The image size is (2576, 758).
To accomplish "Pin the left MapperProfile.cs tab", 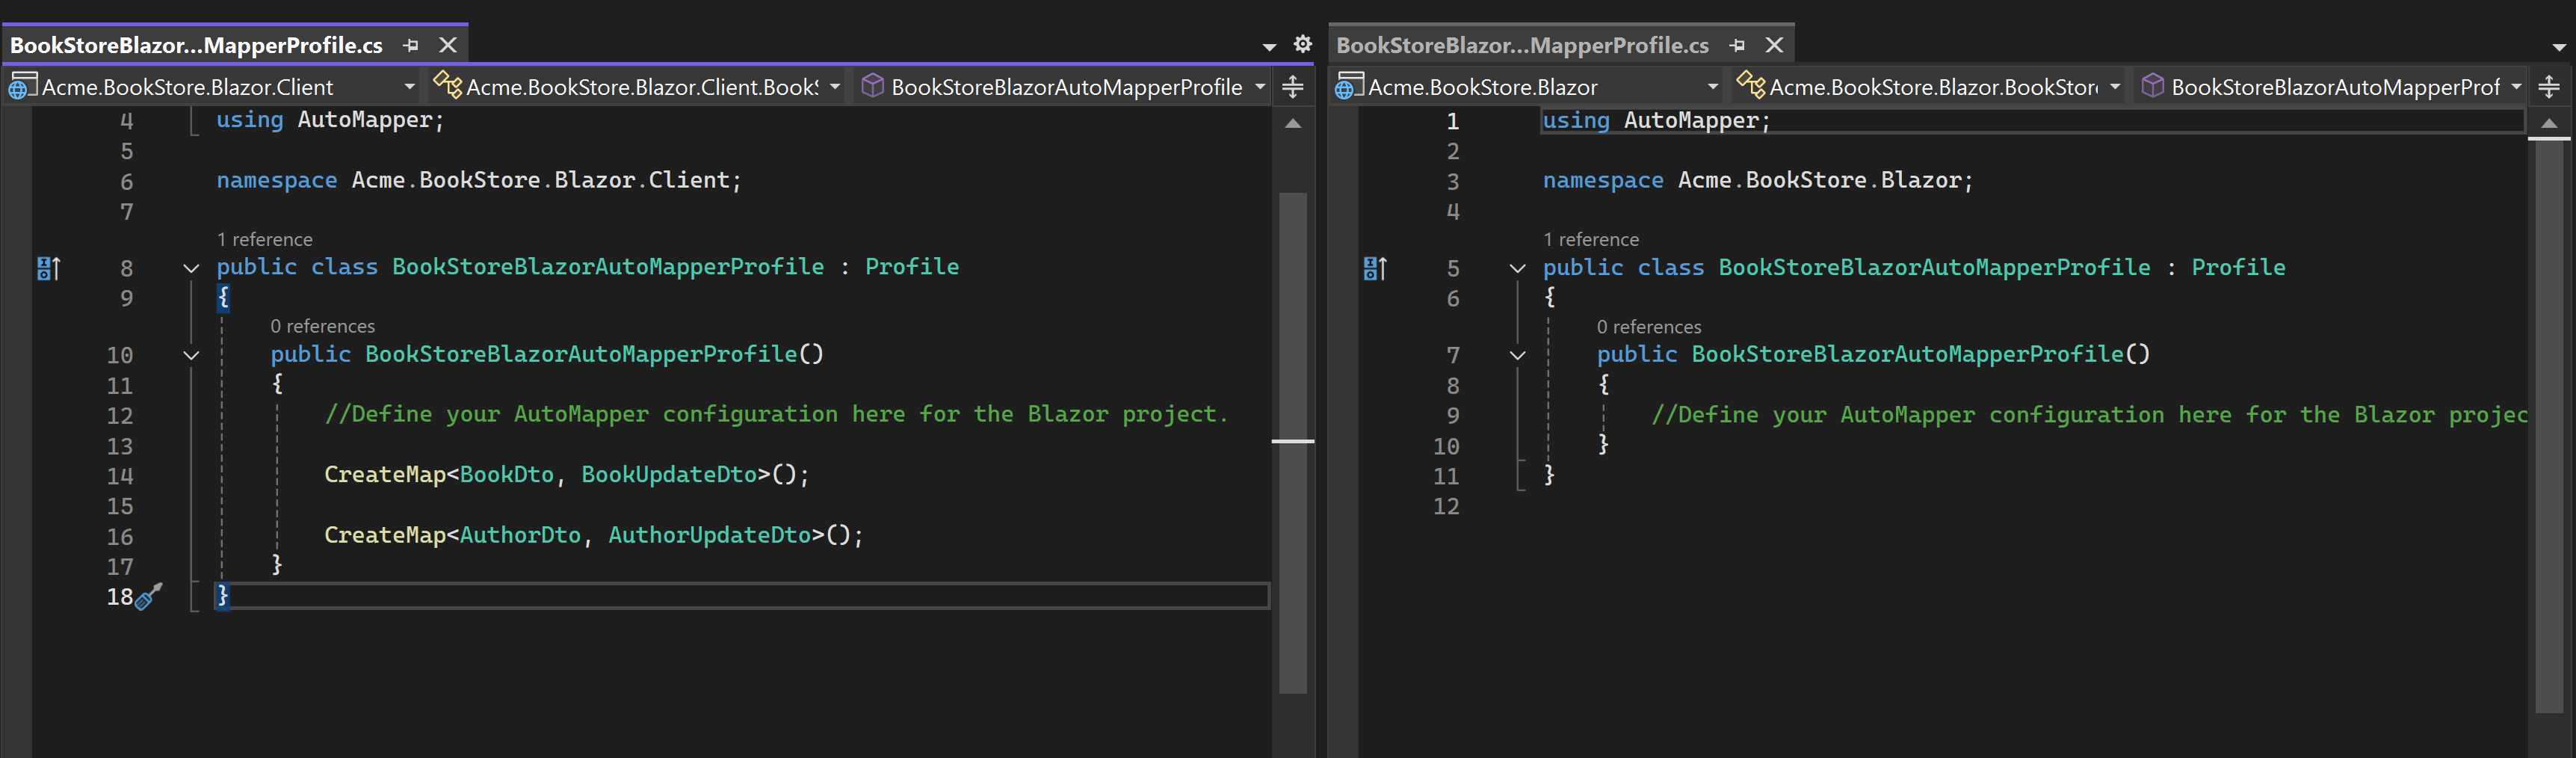I will tap(410, 45).
